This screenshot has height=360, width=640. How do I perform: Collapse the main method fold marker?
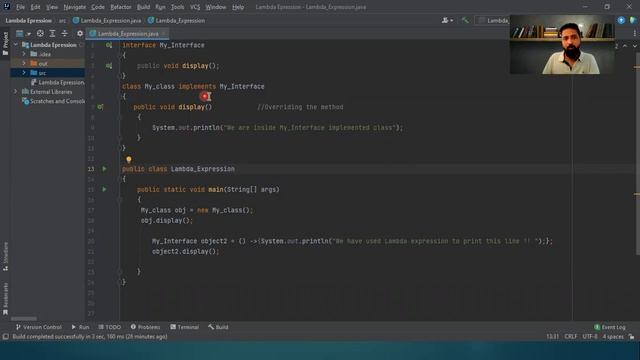120,200
